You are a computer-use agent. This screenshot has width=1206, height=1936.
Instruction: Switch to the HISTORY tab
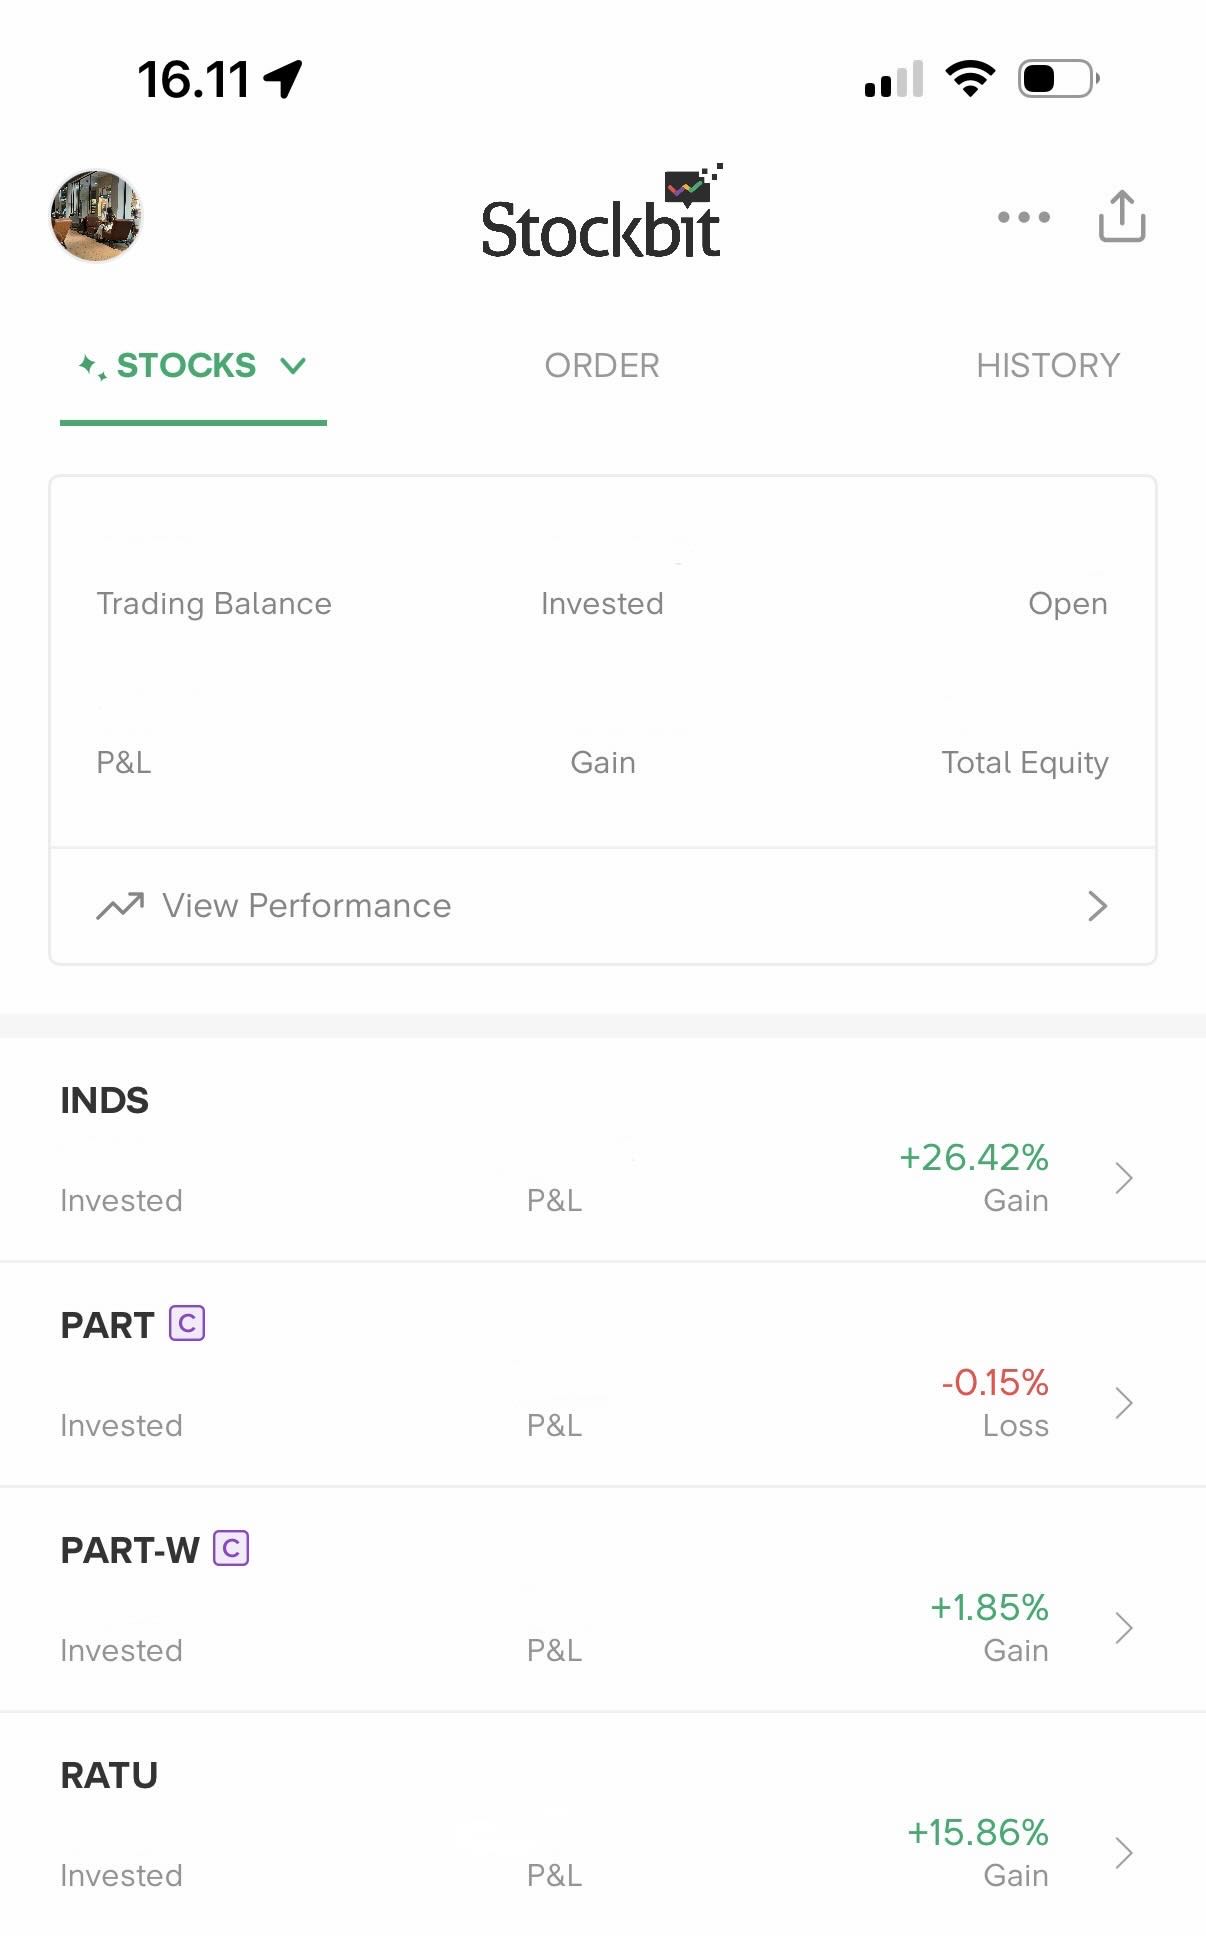click(1047, 366)
